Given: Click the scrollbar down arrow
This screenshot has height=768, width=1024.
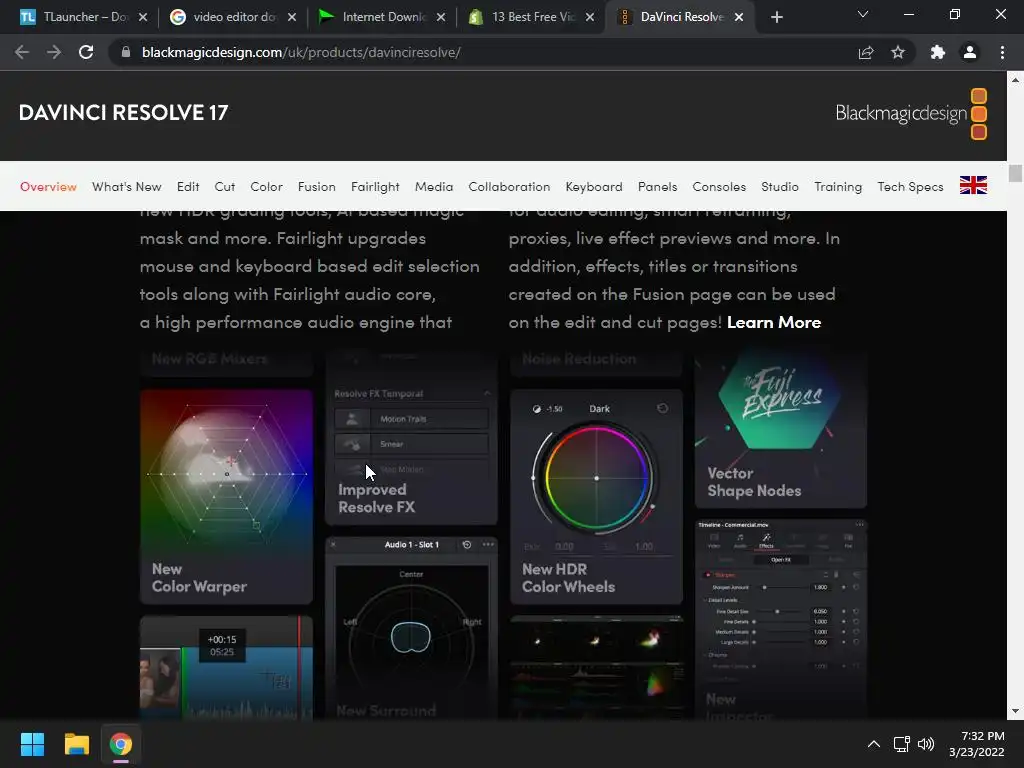Looking at the screenshot, I should tap(1015, 711).
